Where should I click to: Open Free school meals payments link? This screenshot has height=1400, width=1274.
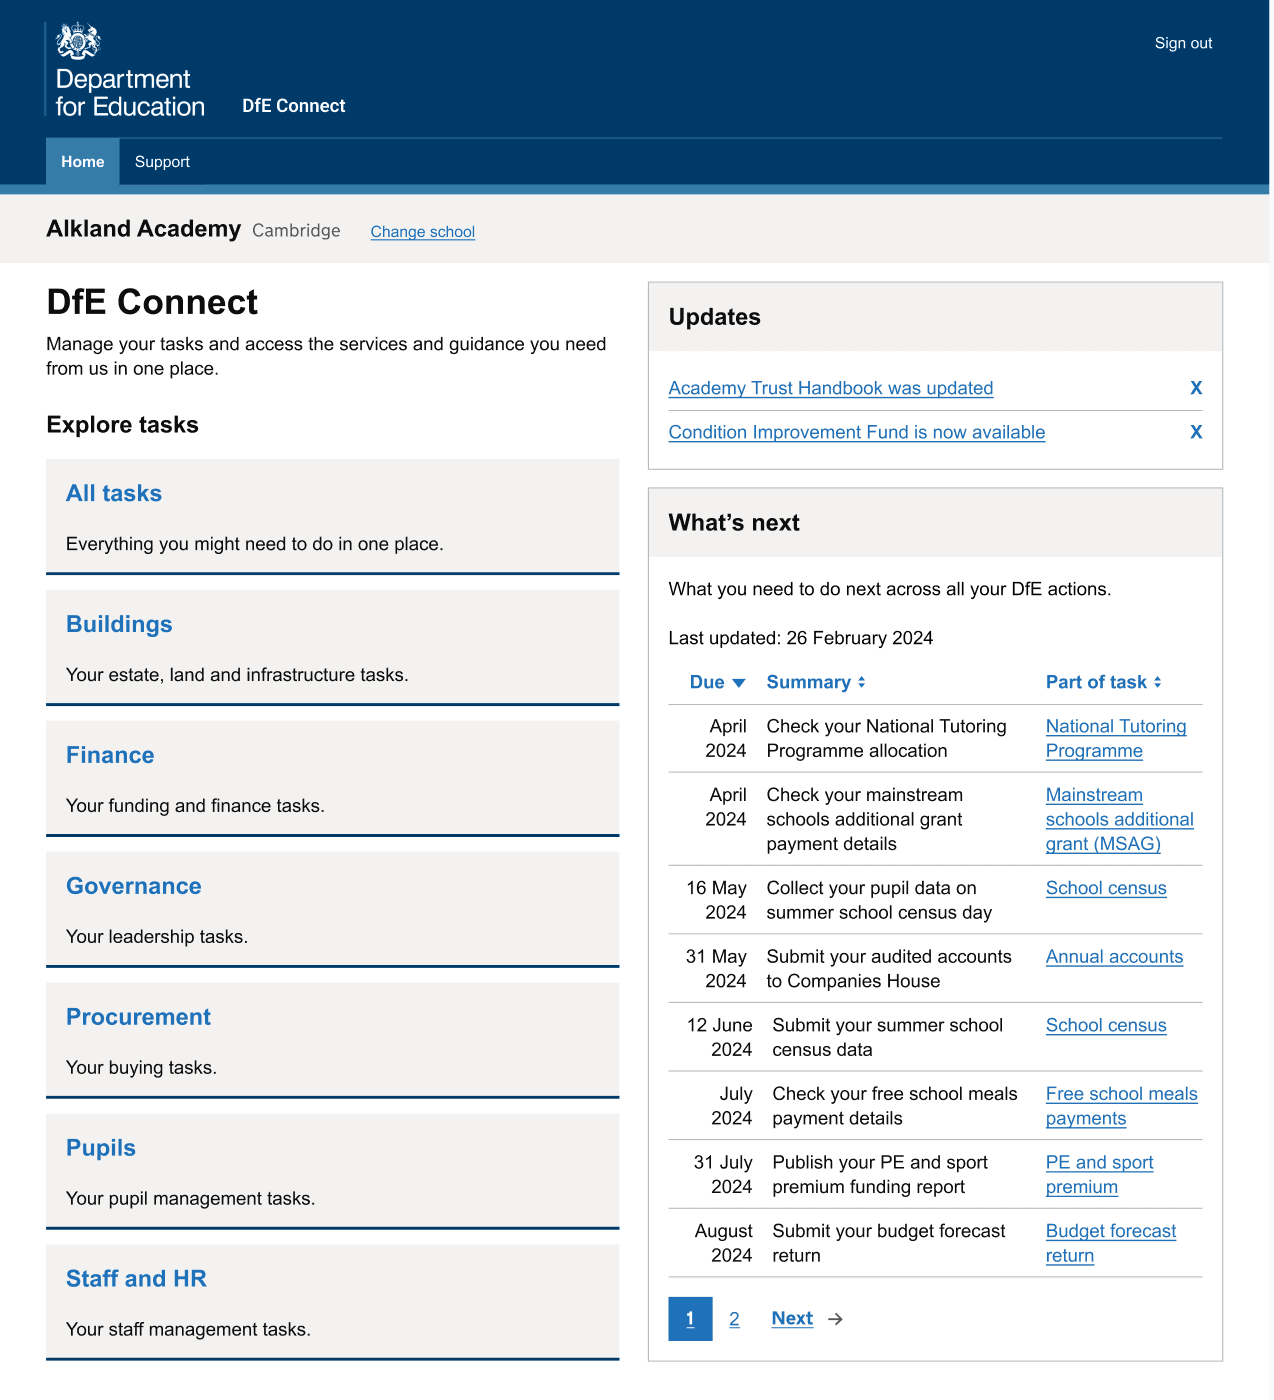click(1121, 1106)
